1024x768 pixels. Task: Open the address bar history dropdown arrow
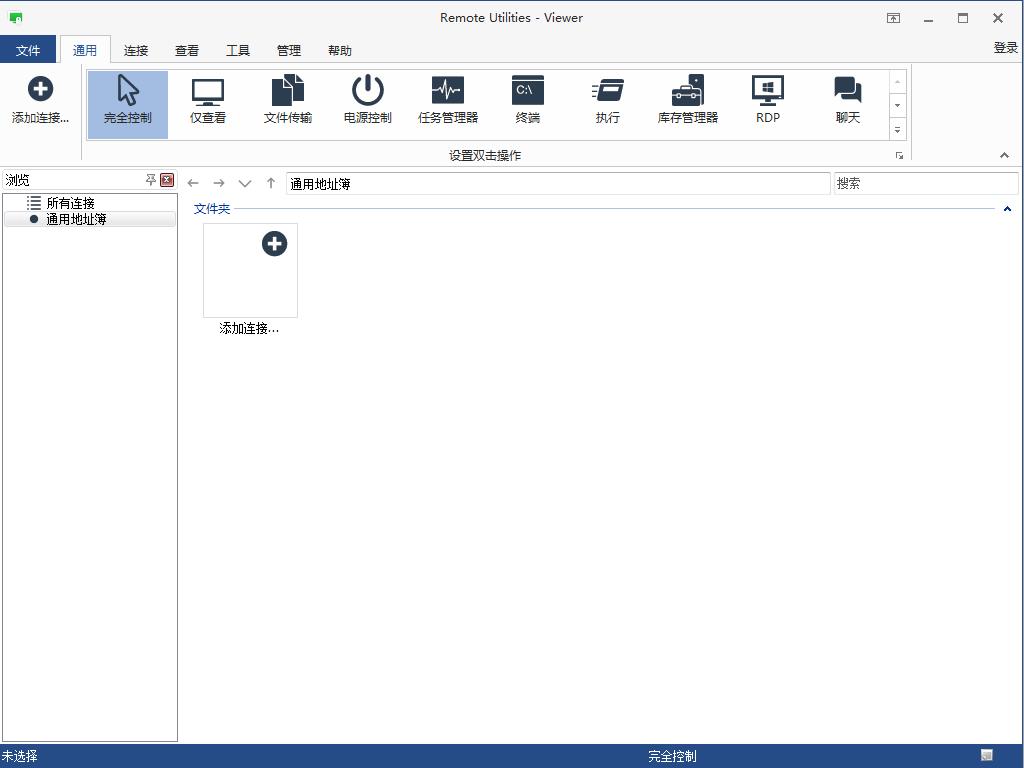[245, 183]
